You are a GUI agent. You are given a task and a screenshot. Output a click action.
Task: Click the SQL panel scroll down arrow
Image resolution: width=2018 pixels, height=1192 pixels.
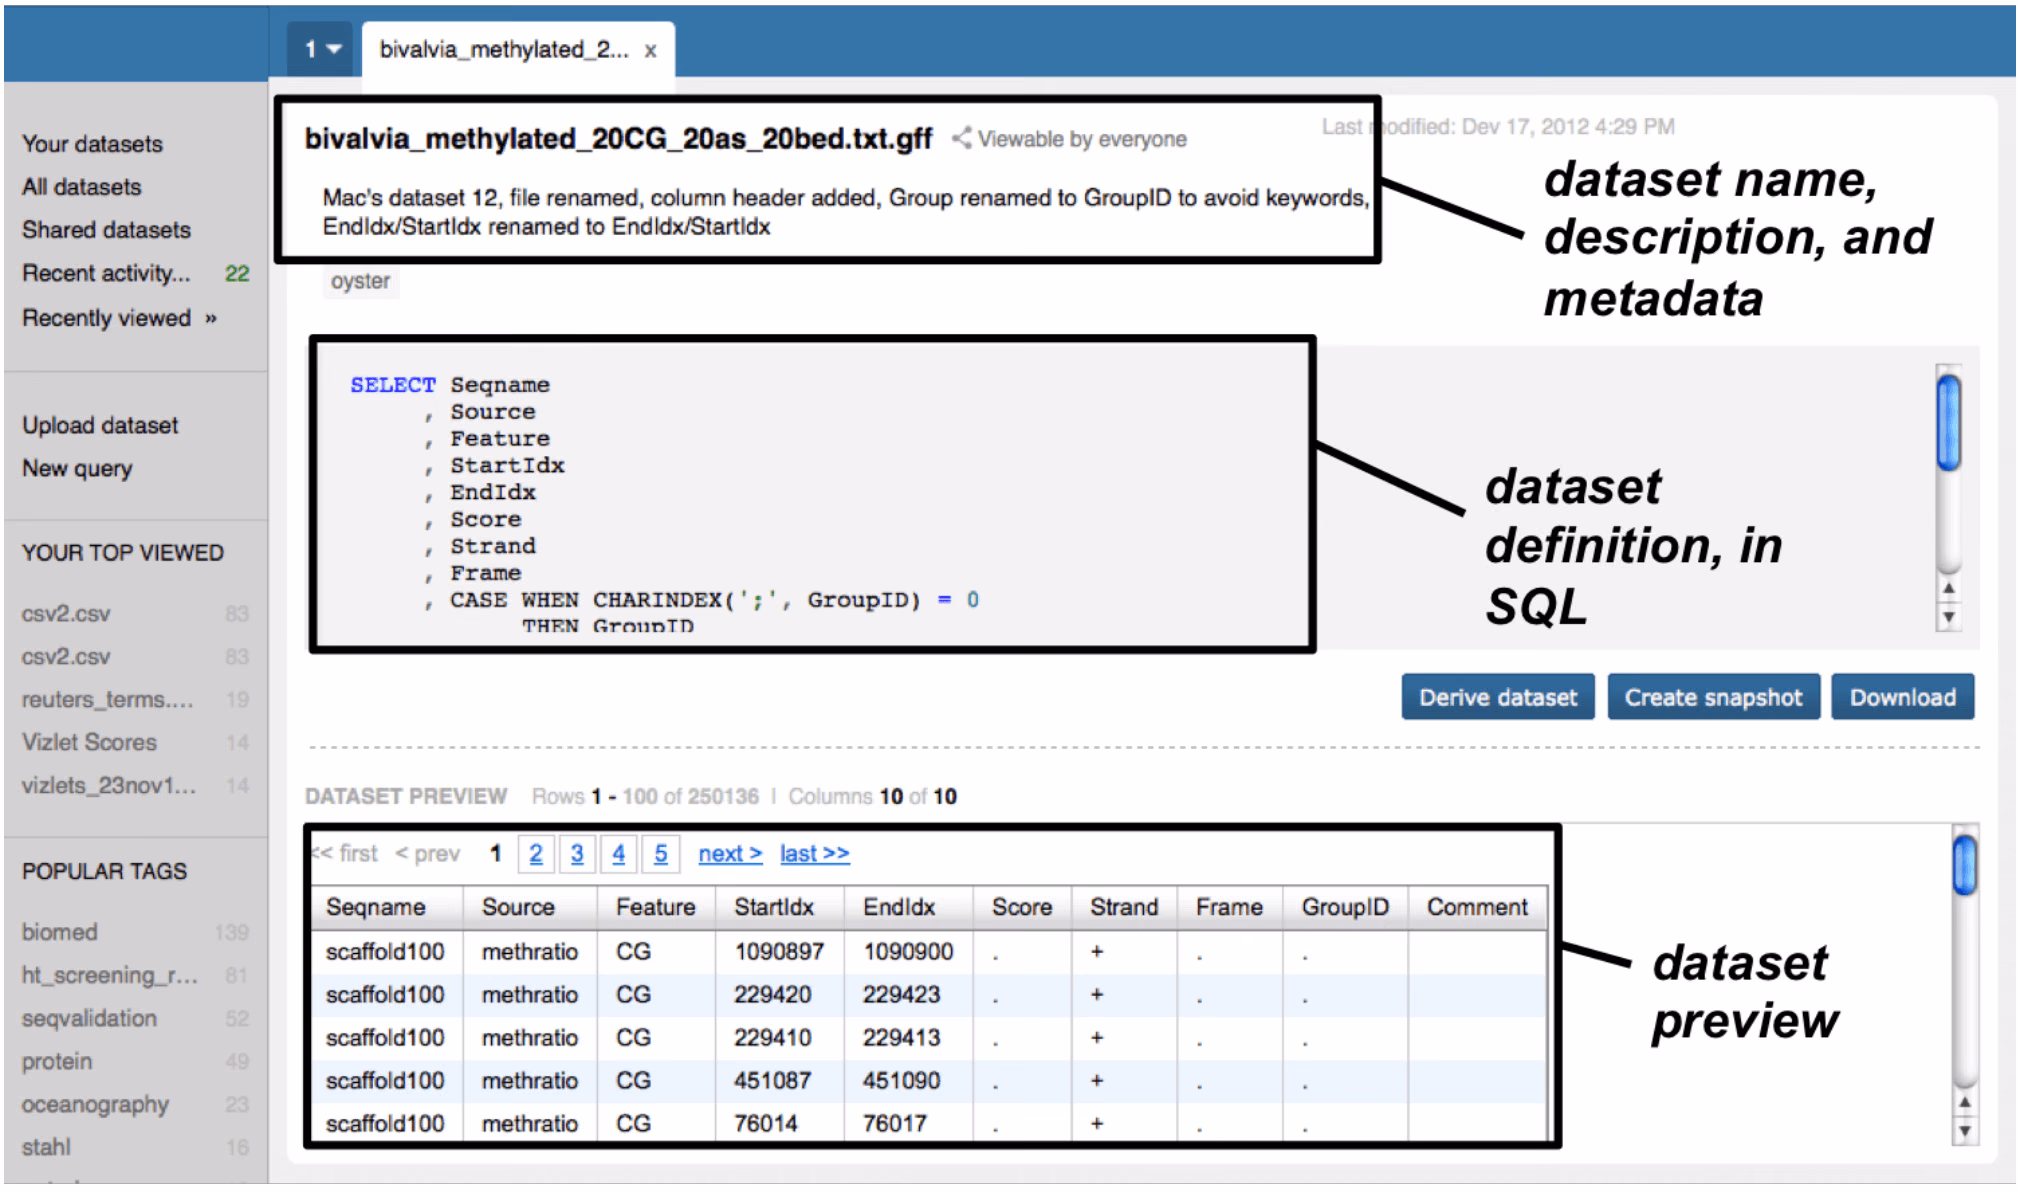coord(1948,617)
